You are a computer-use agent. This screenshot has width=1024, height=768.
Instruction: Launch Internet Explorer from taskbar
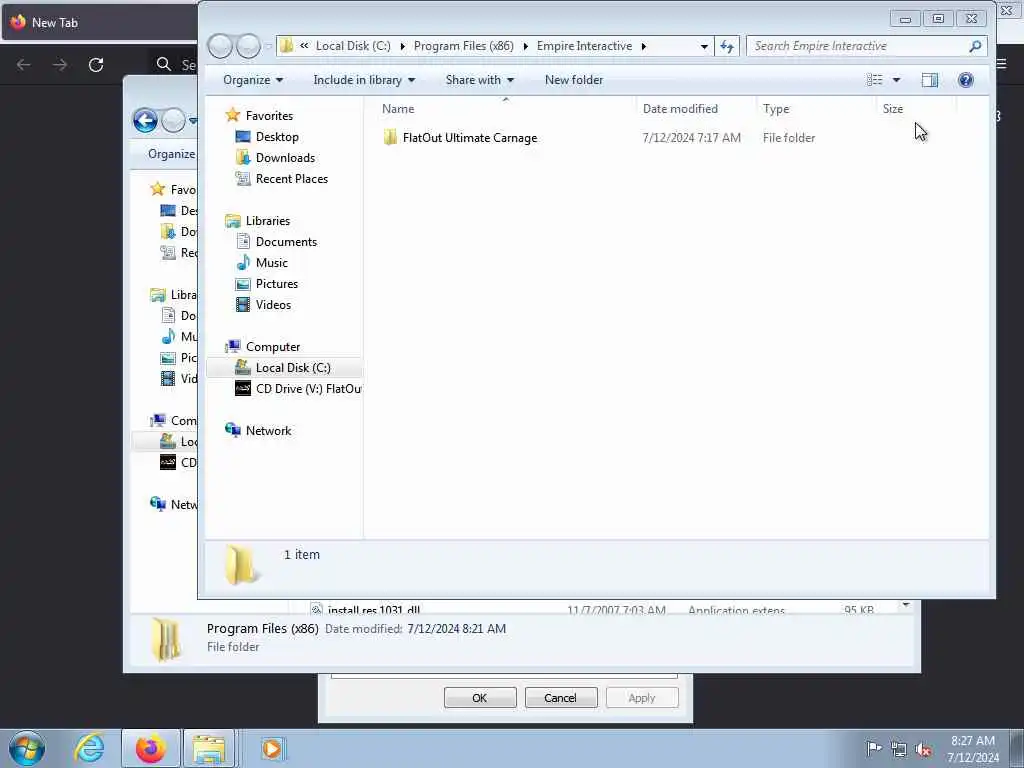click(89, 748)
